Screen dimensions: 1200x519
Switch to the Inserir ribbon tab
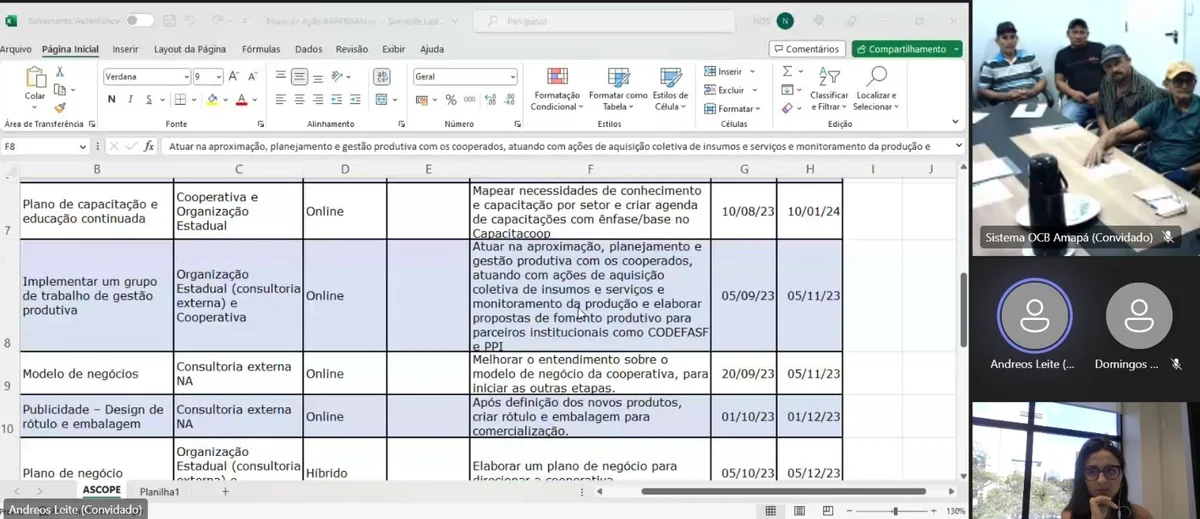pyautogui.click(x=126, y=49)
